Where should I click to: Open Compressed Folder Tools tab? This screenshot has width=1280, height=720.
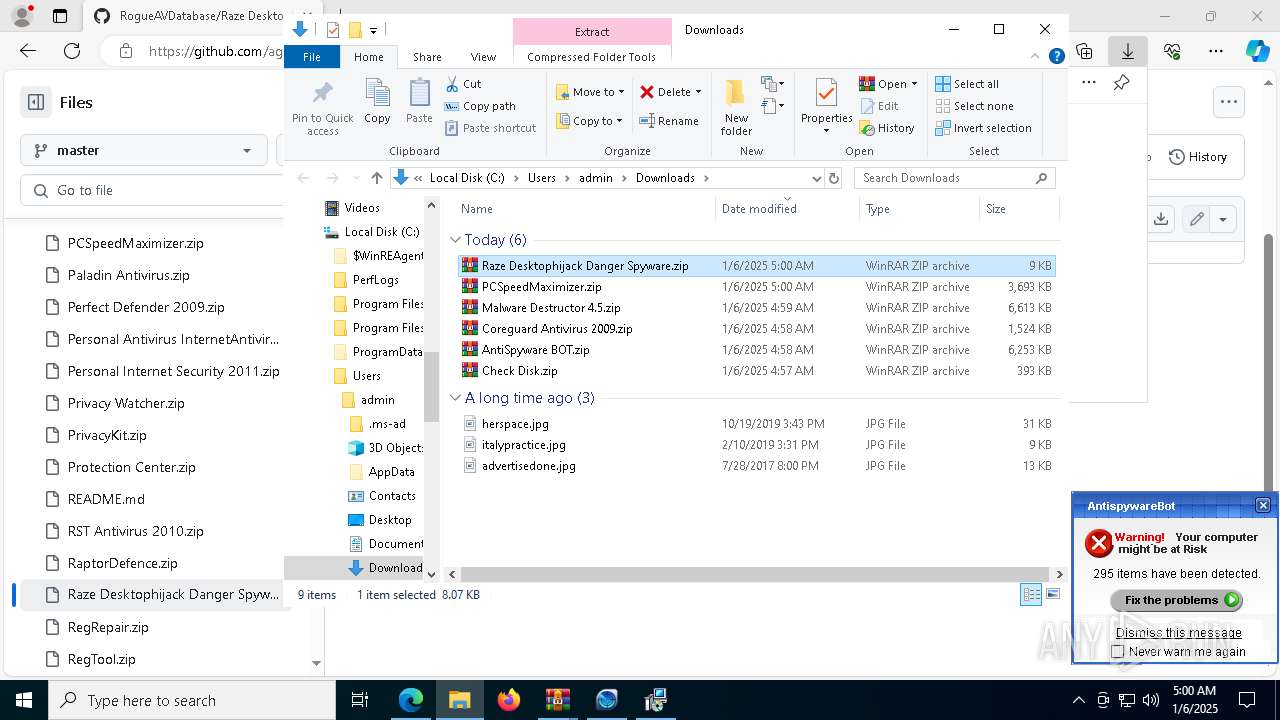[591, 57]
